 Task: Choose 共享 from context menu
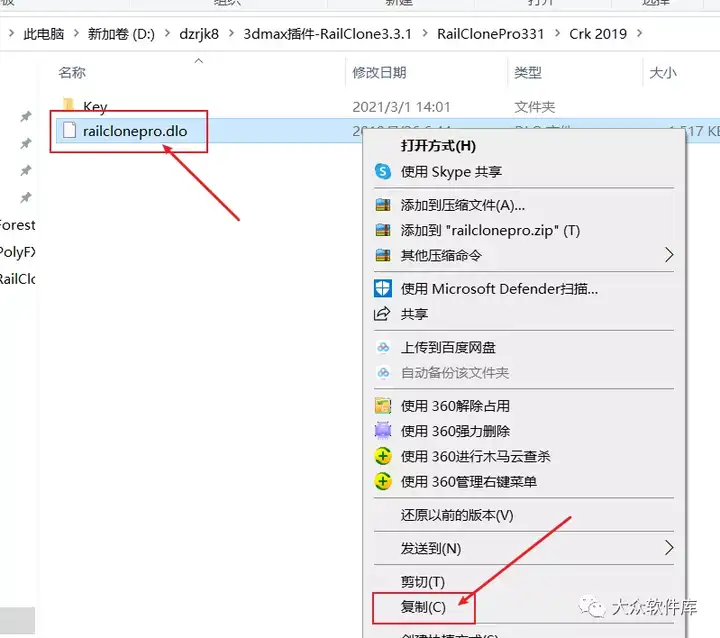pos(414,314)
